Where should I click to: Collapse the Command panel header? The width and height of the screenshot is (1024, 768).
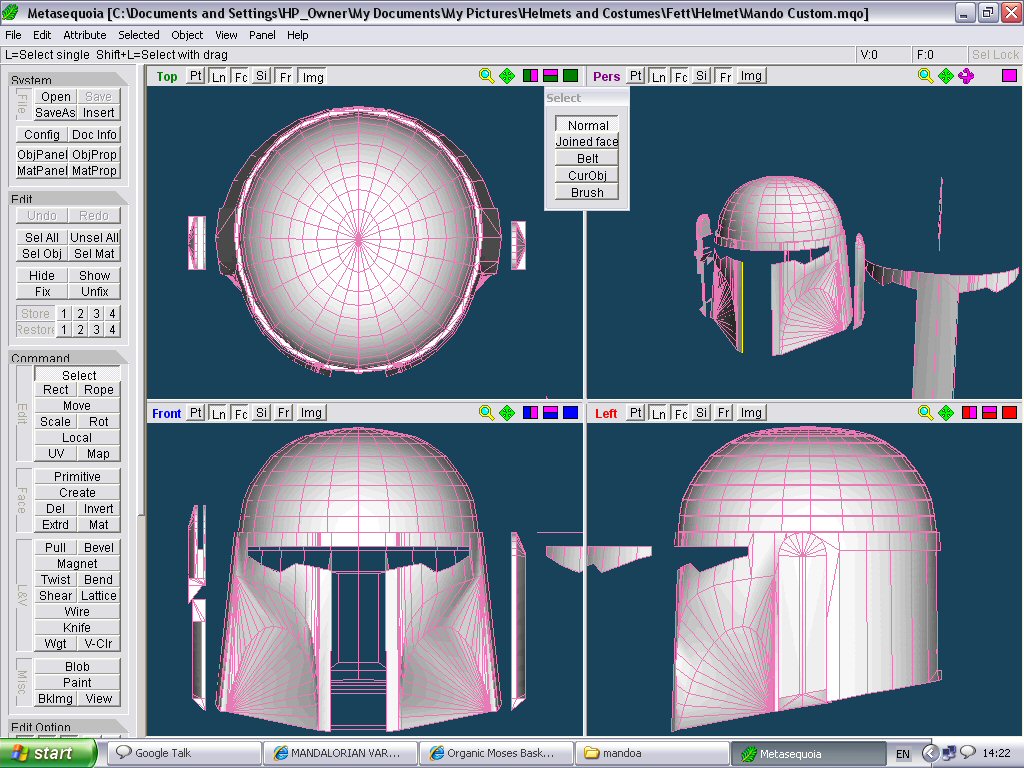point(67,357)
